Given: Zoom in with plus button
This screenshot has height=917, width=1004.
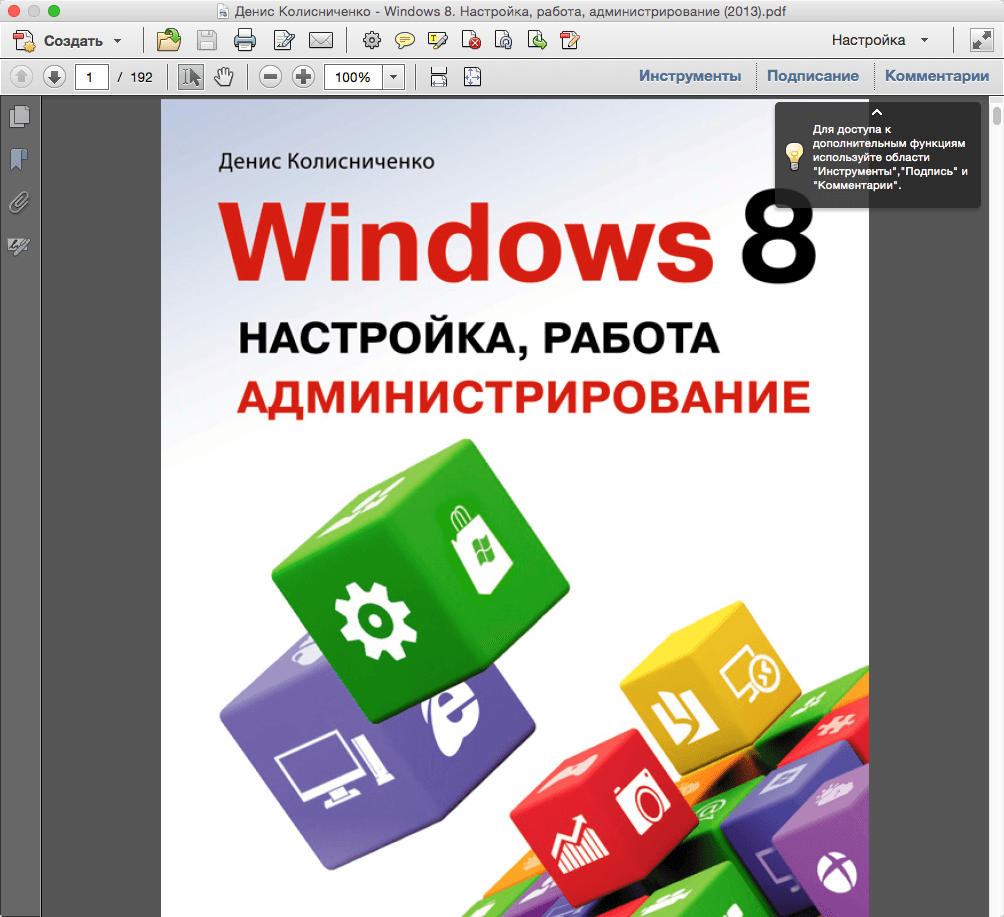Looking at the screenshot, I should [304, 77].
